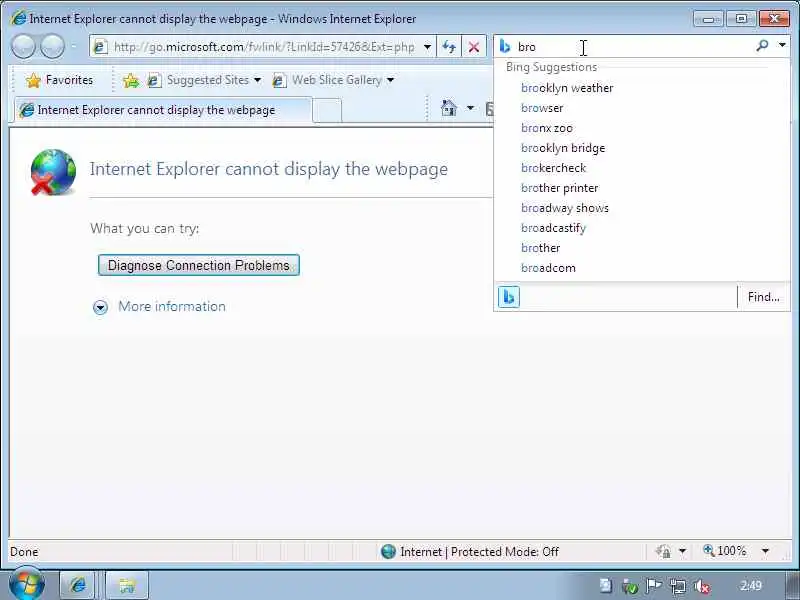Expand Suggested Sites dropdown
This screenshot has height=600, width=800.
[257, 80]
